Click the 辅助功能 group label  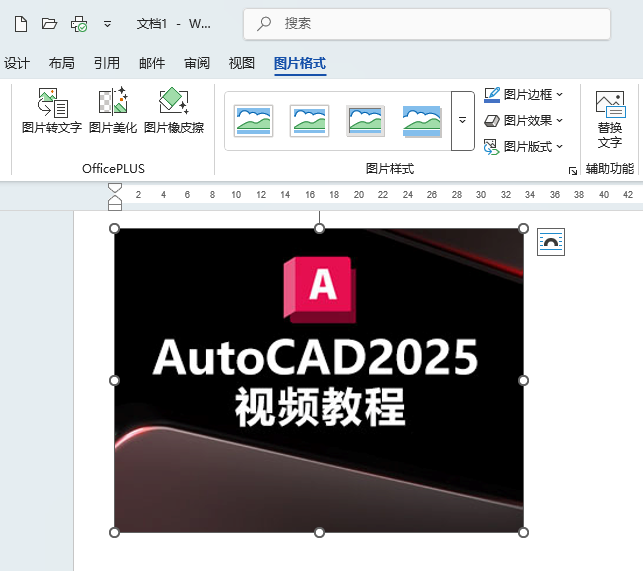[610, 169]
